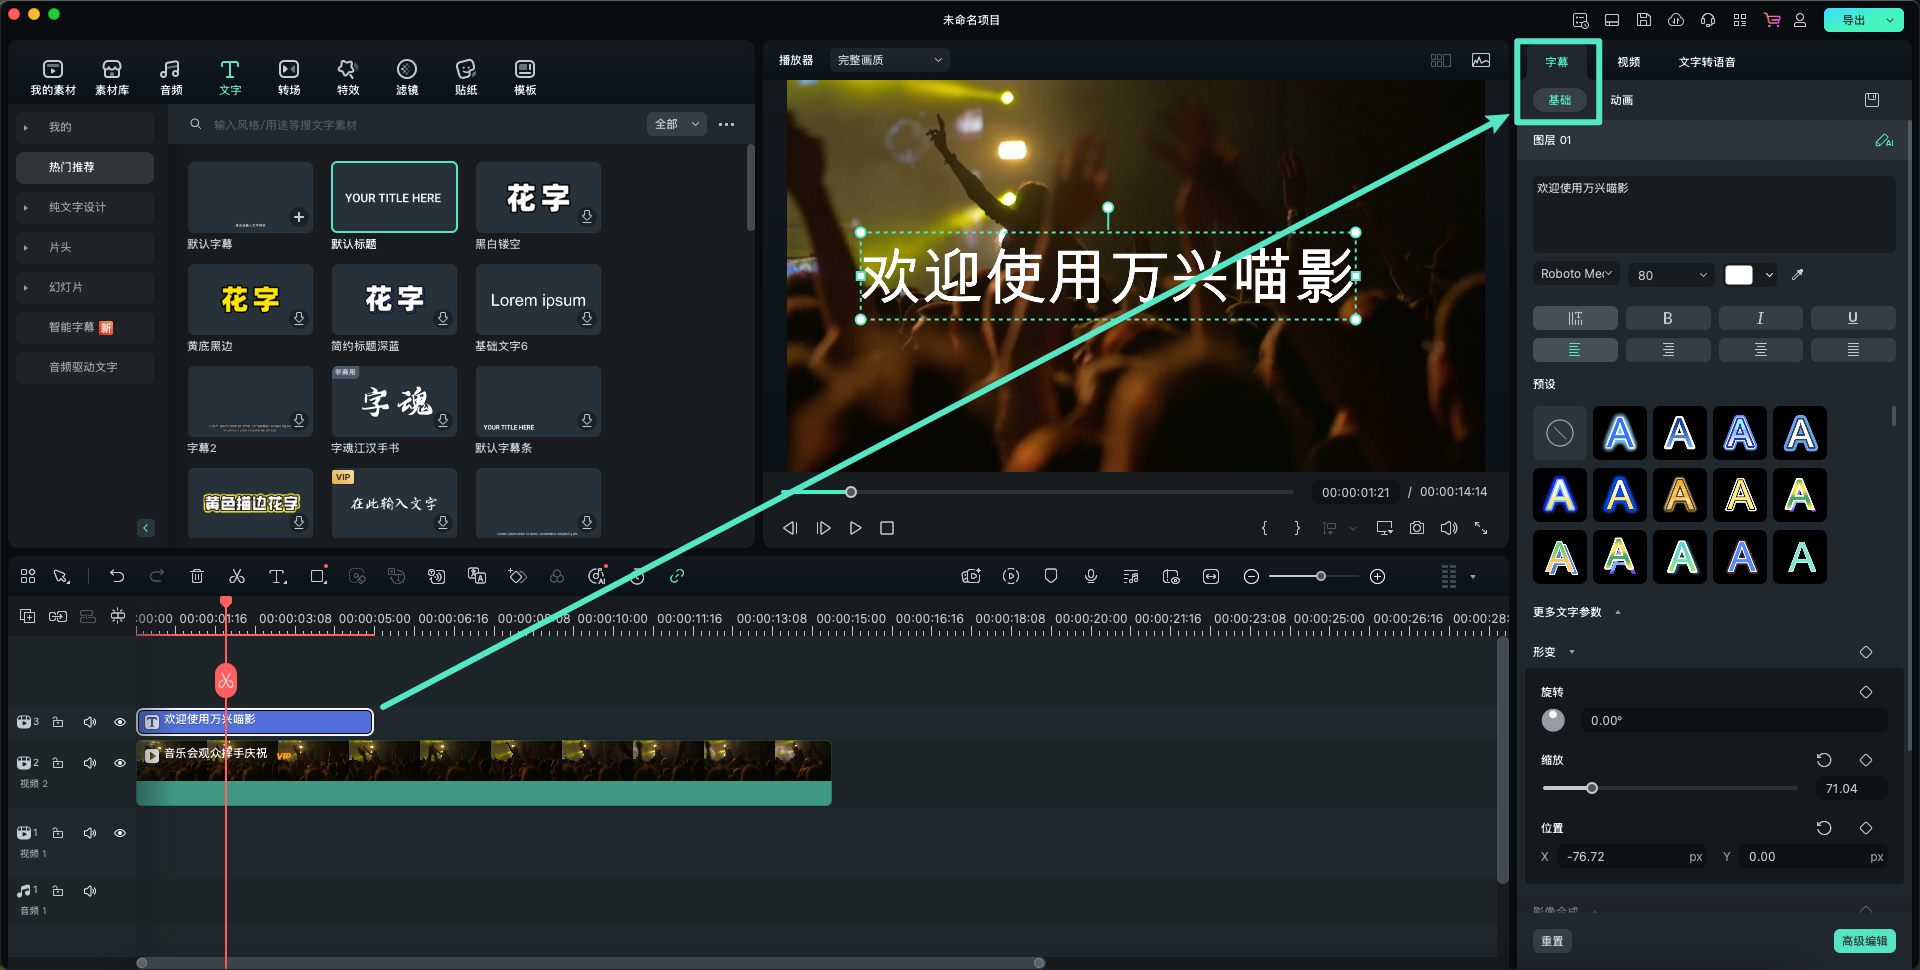1920x970 pixels.
Task: Select the 黑白镂空 text template thumbnail
Action: click(x=538, y=197)
